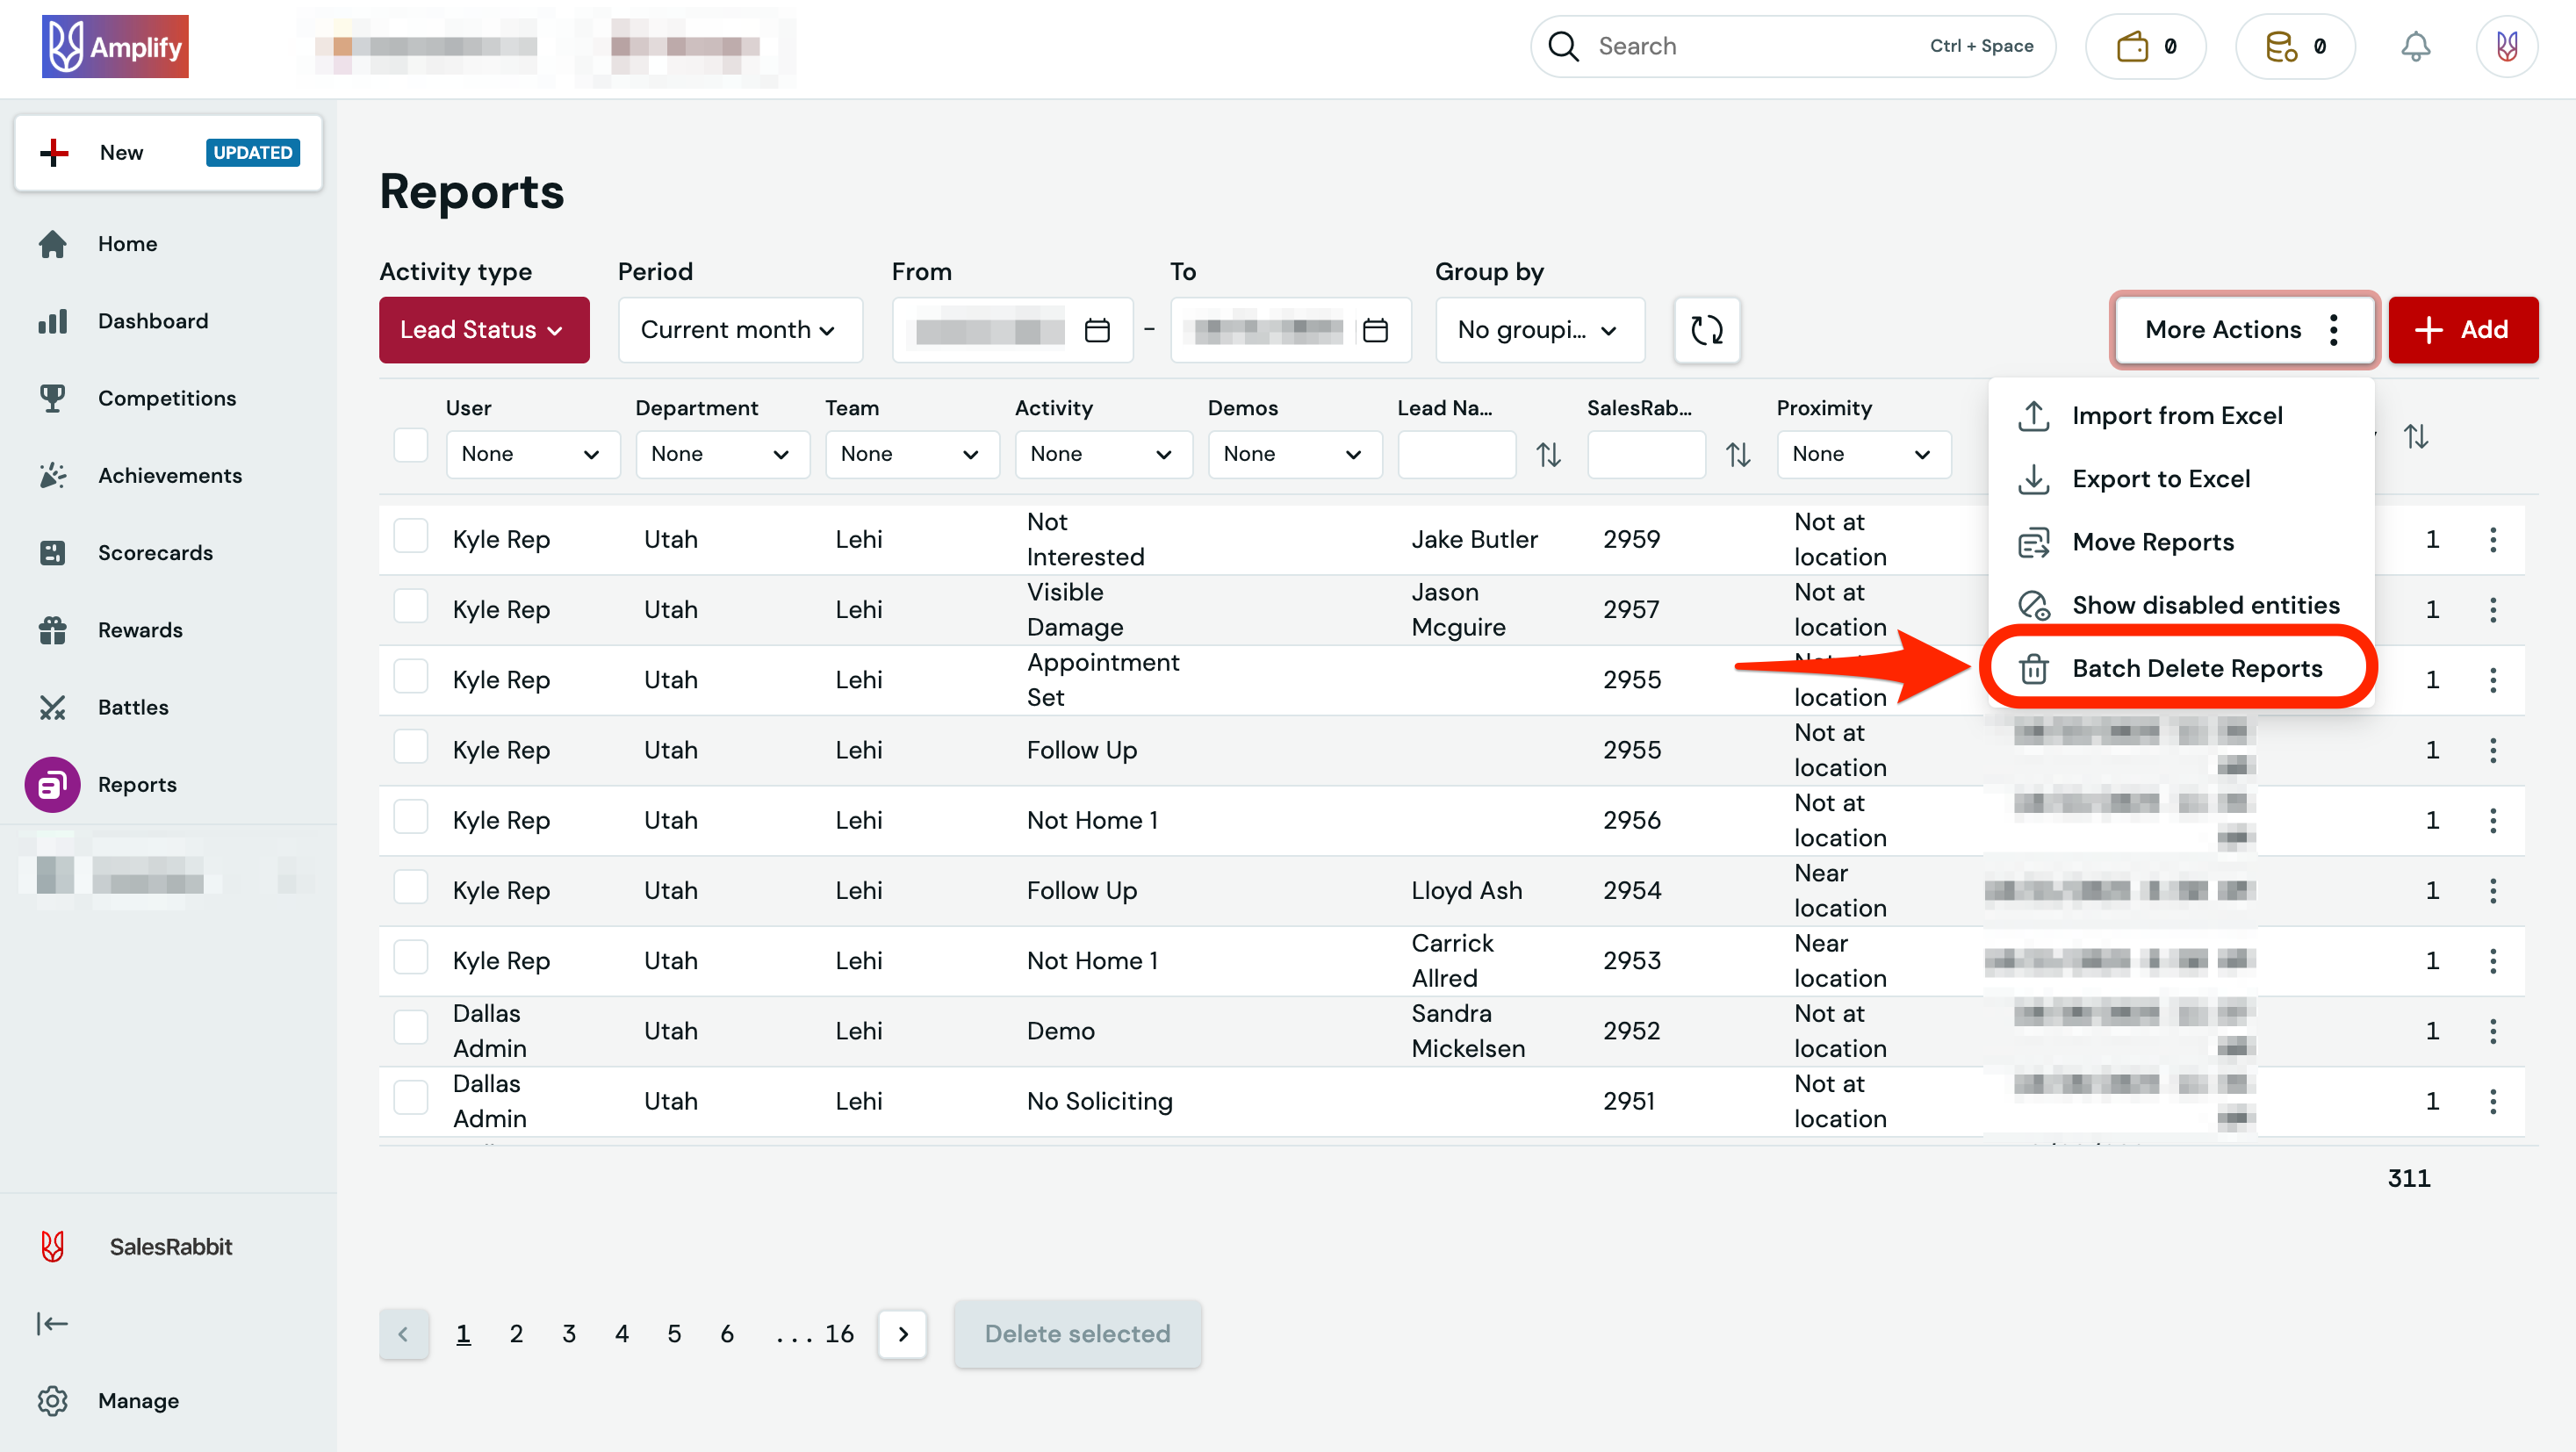Viewport: 2576px width, 1452px height.
Task: Go to page 2 of results
Action: 516,1333
